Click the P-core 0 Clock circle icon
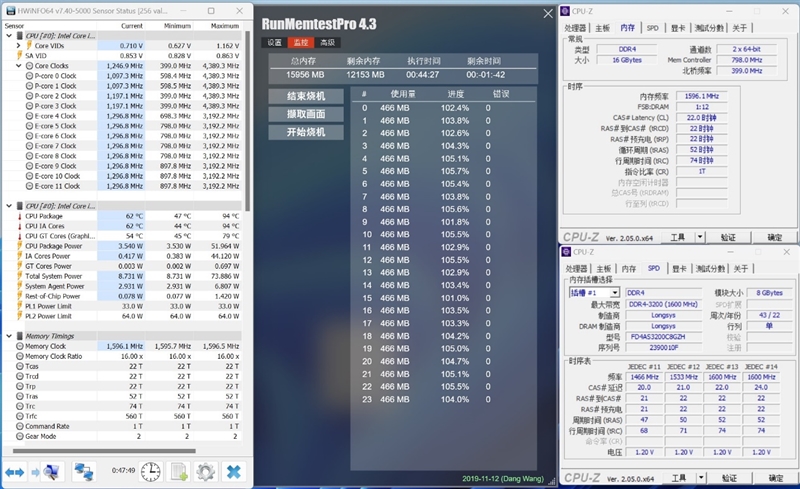Image resolution: width=800 pixels, height=489 pixels. [29, 76]
